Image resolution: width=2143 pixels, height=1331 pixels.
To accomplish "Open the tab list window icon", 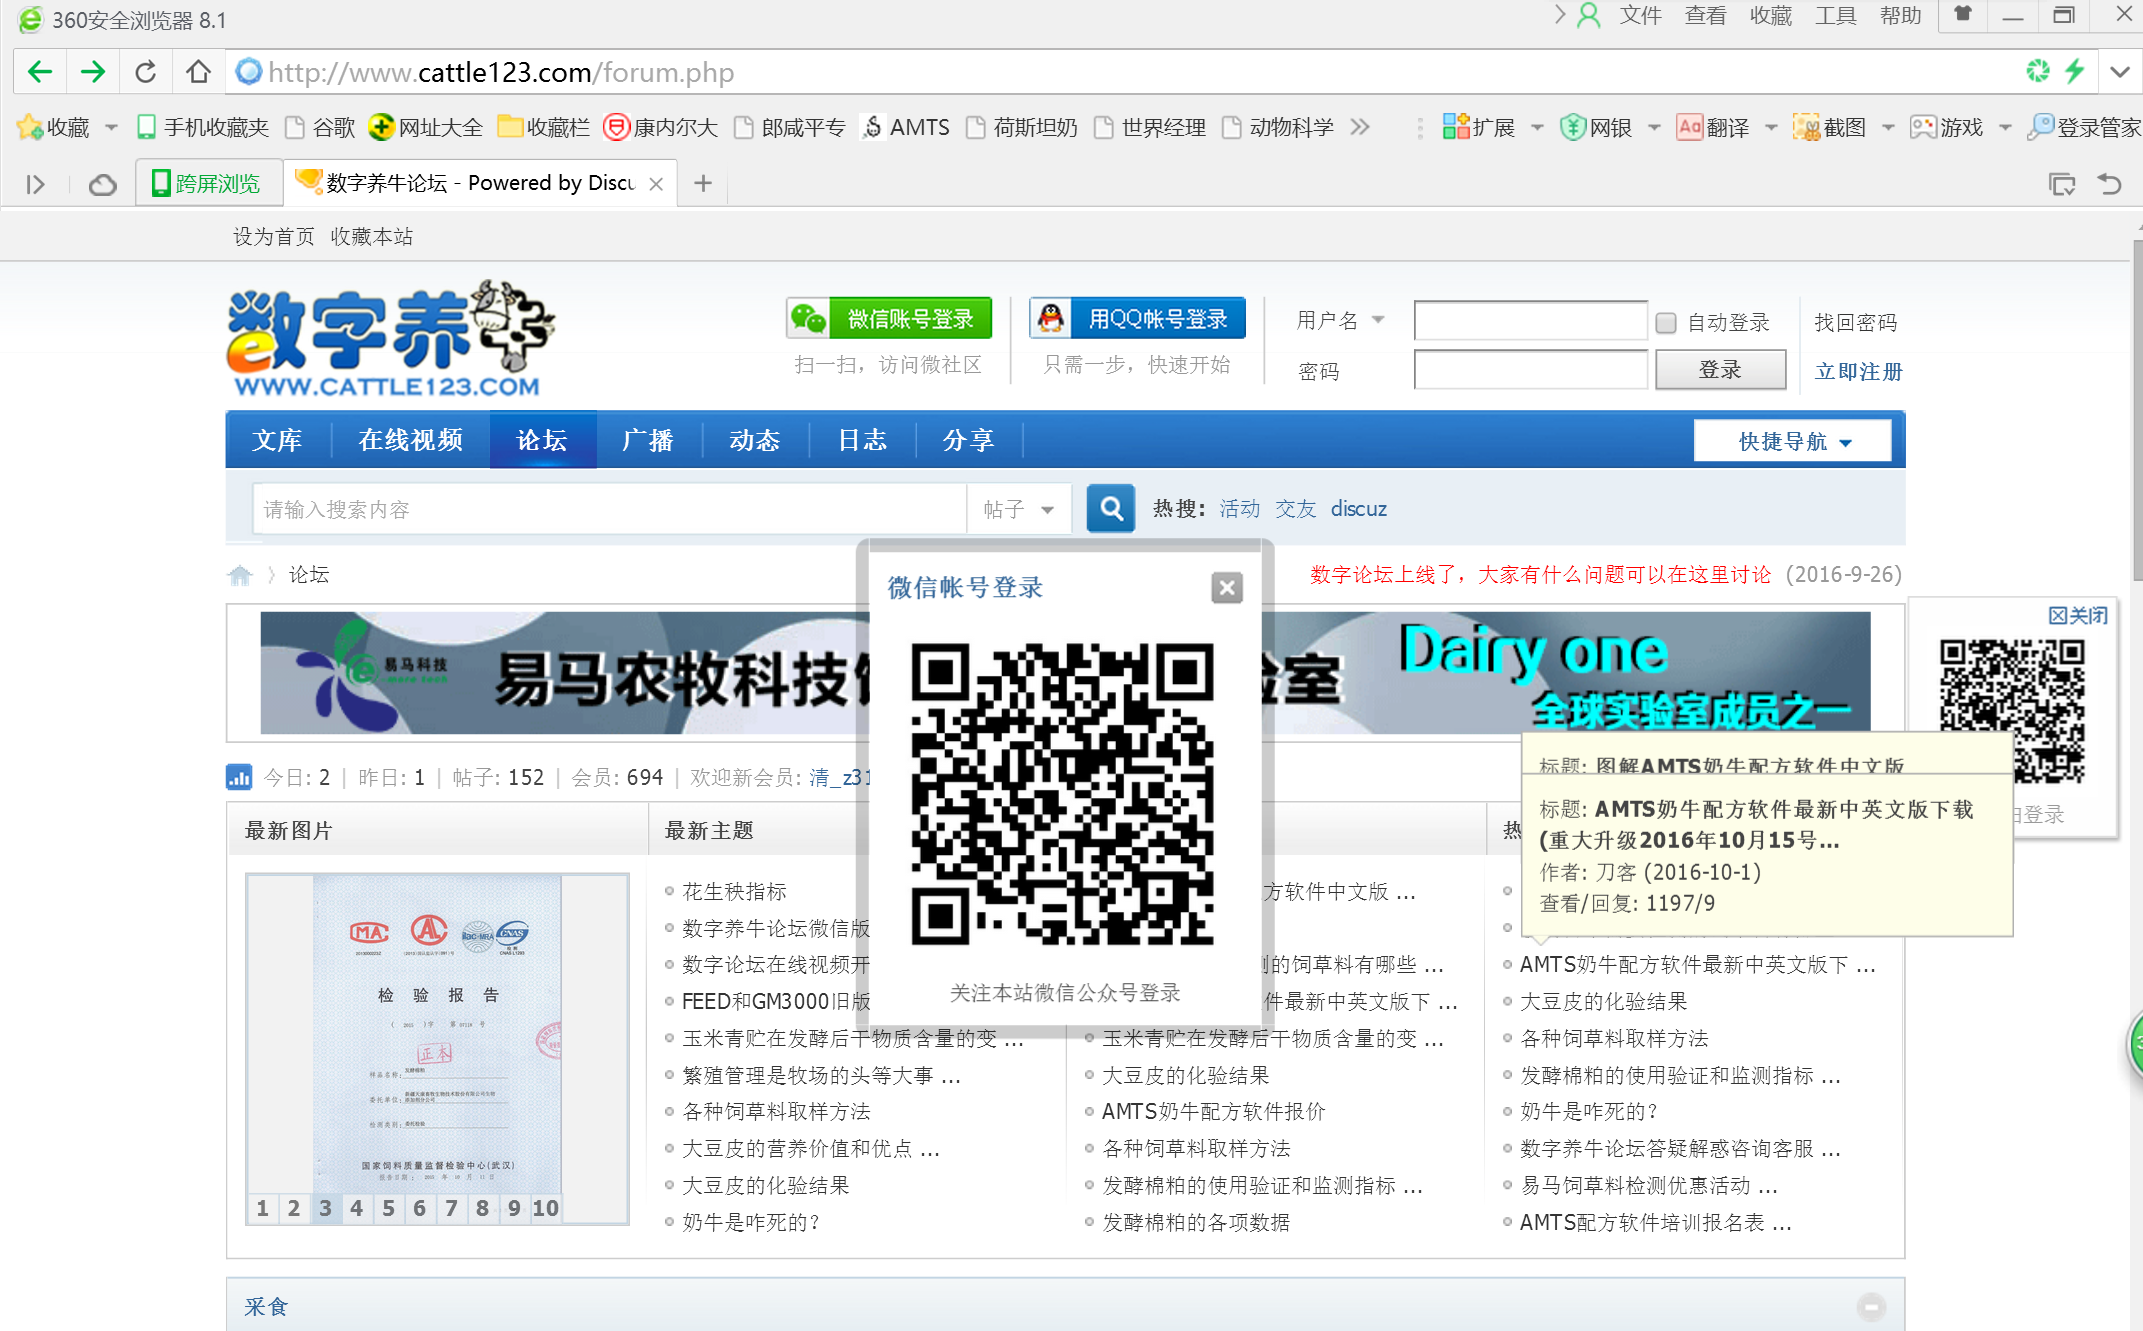I will (2061, 184).
